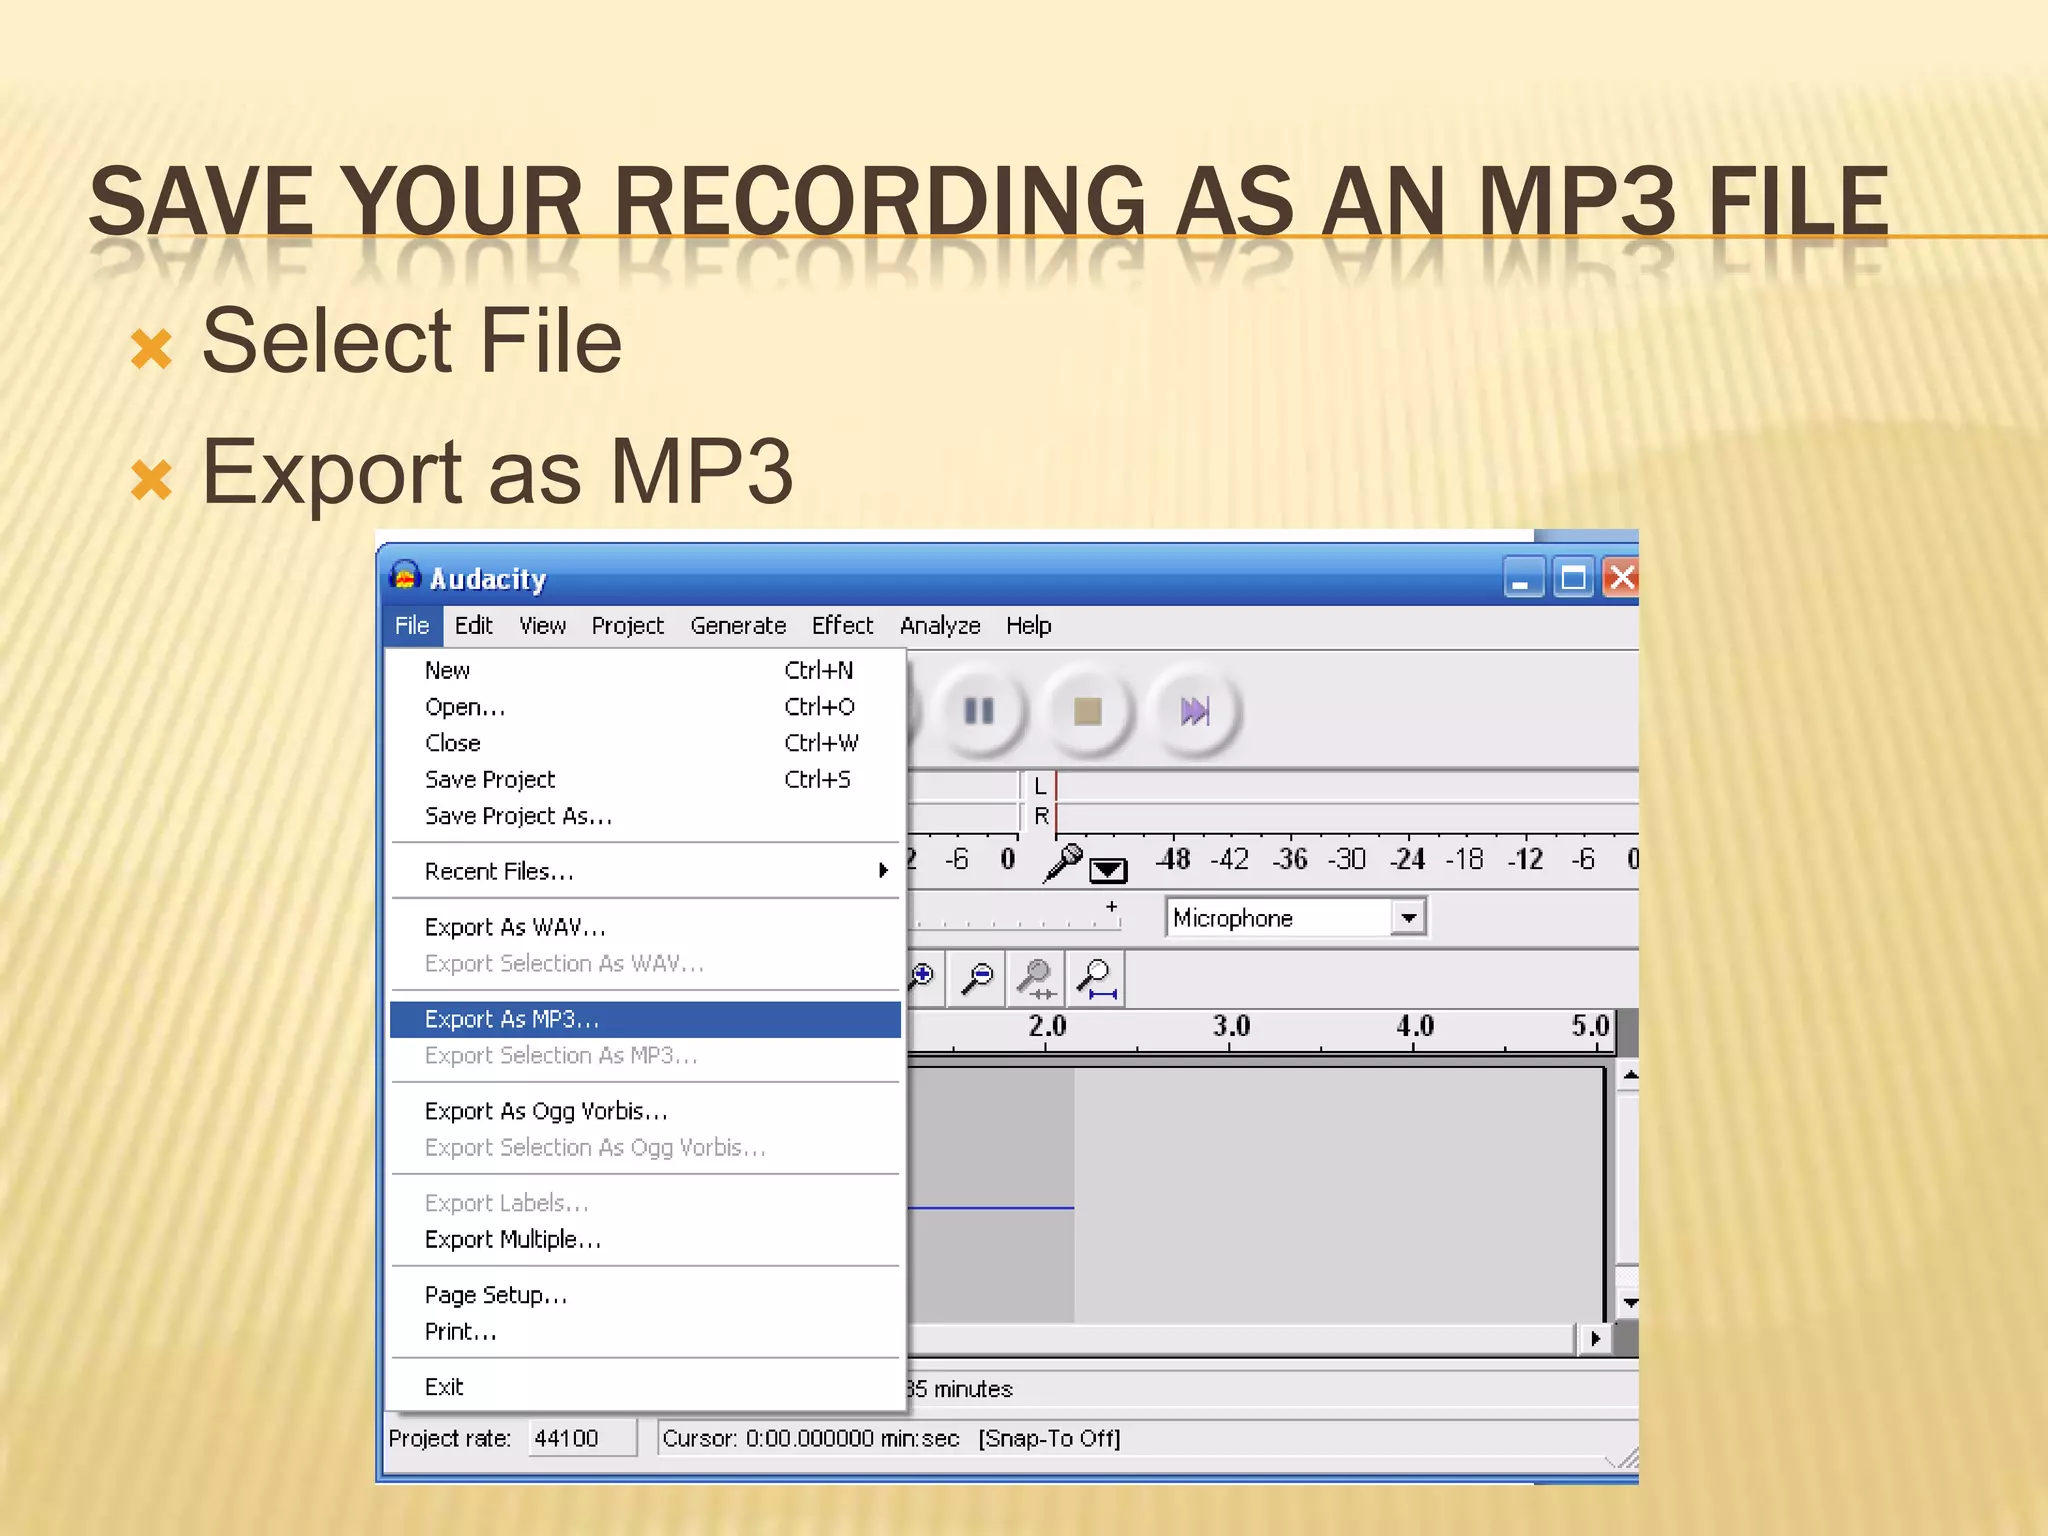Choose Open... from the File menu

coord(645,707)
